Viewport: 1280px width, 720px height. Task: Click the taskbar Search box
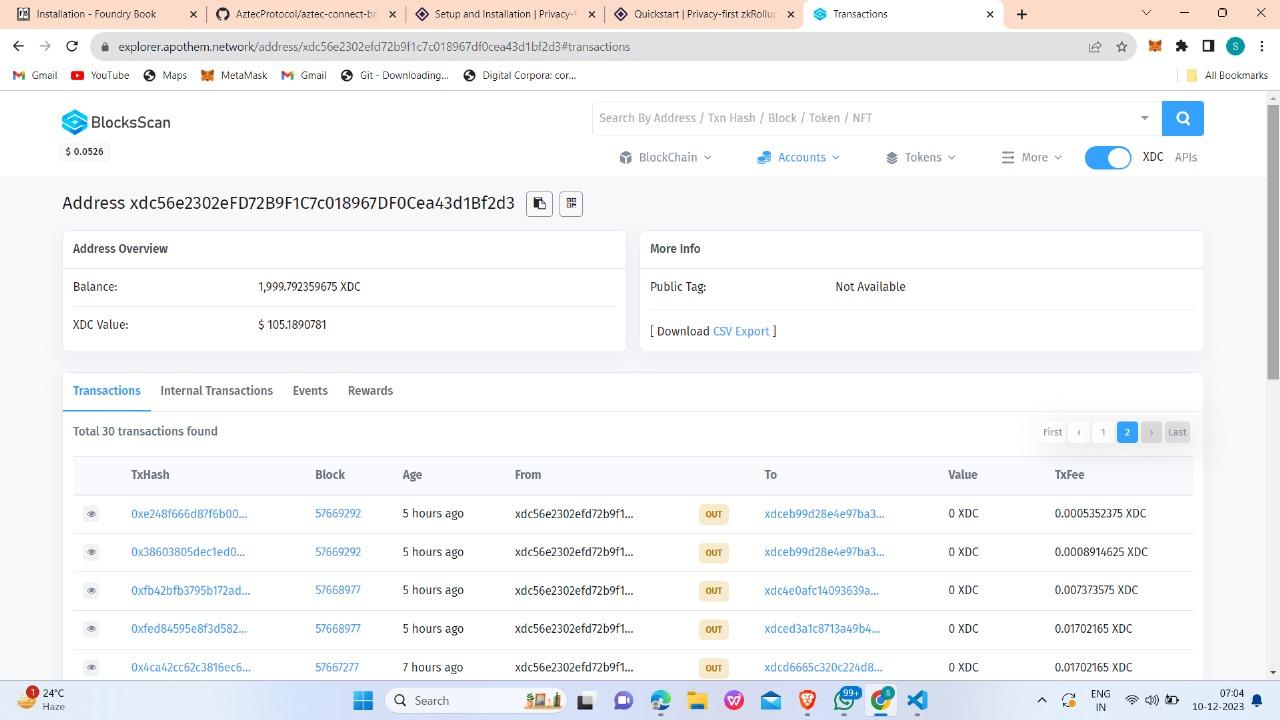(474, 700)
